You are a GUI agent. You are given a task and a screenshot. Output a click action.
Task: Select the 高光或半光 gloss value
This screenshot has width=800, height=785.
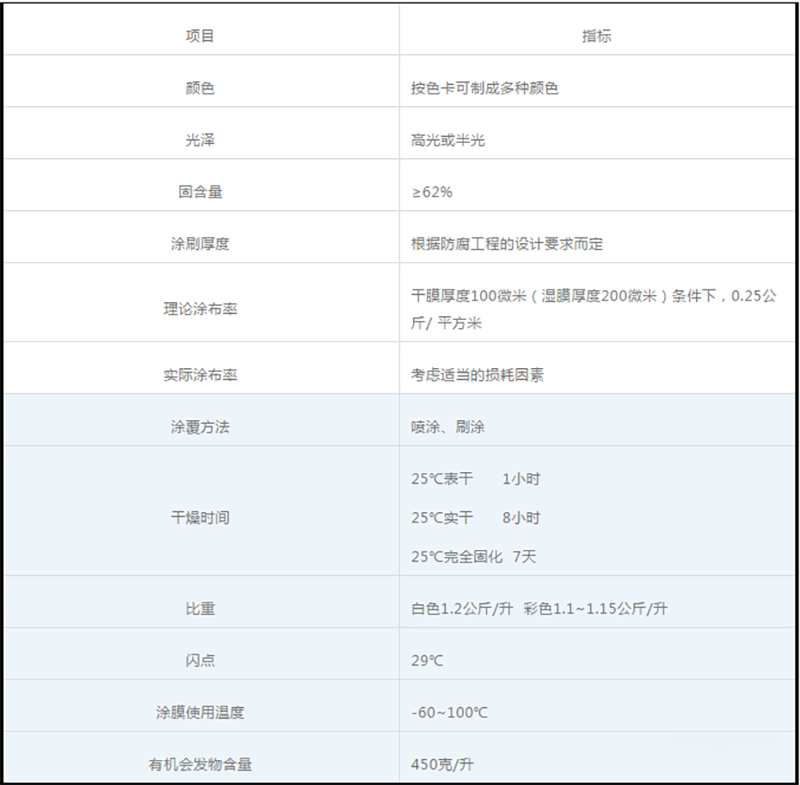pos(447,140)
